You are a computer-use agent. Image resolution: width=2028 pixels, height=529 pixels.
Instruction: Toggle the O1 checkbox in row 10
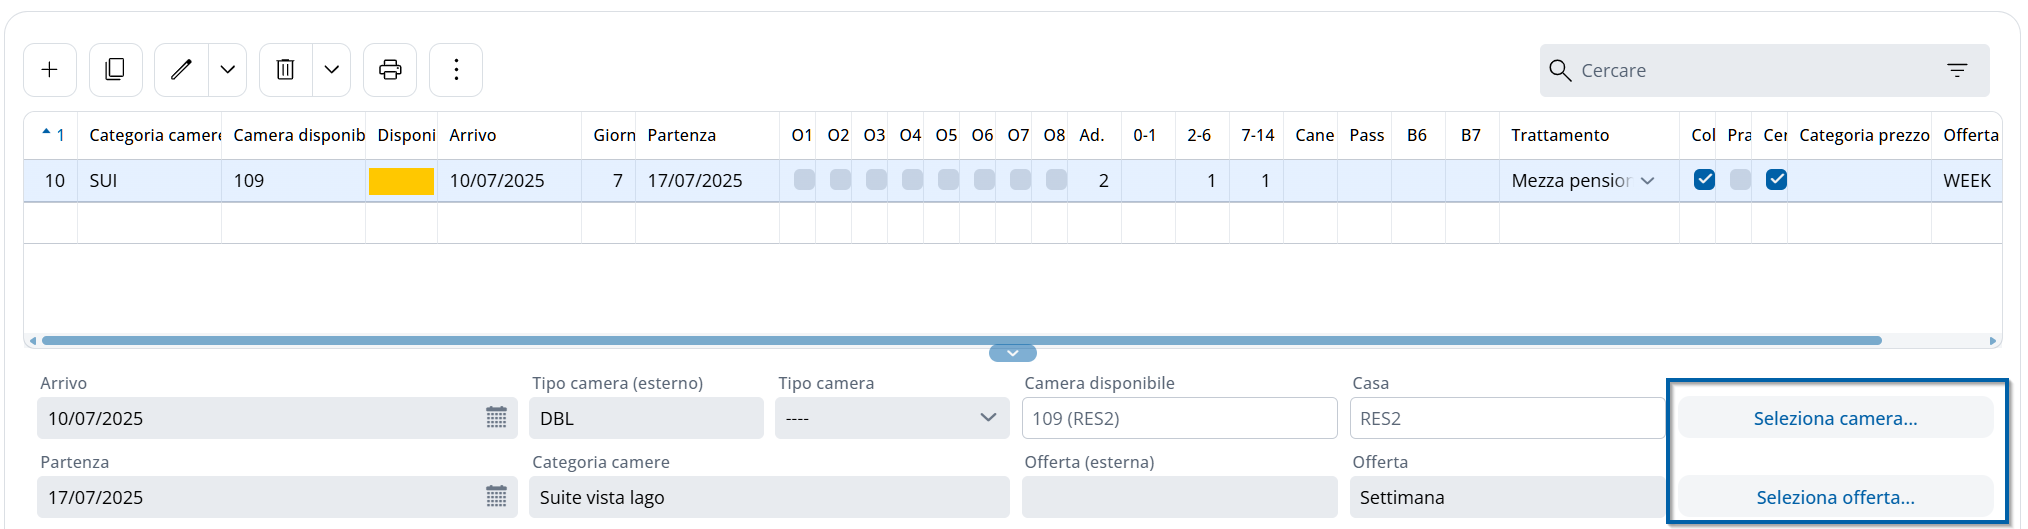[804, 180]
